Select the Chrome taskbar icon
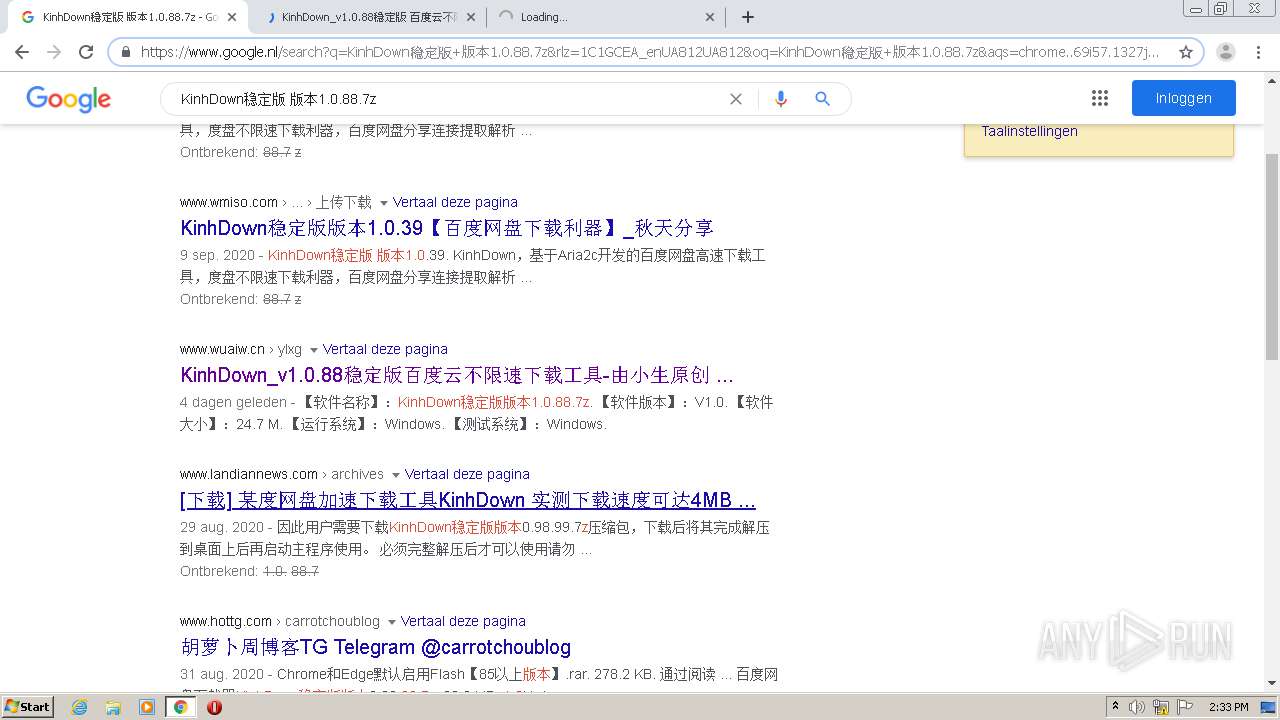The width and height of the screenshot is (1280, 720). click(x=180, y=707)
